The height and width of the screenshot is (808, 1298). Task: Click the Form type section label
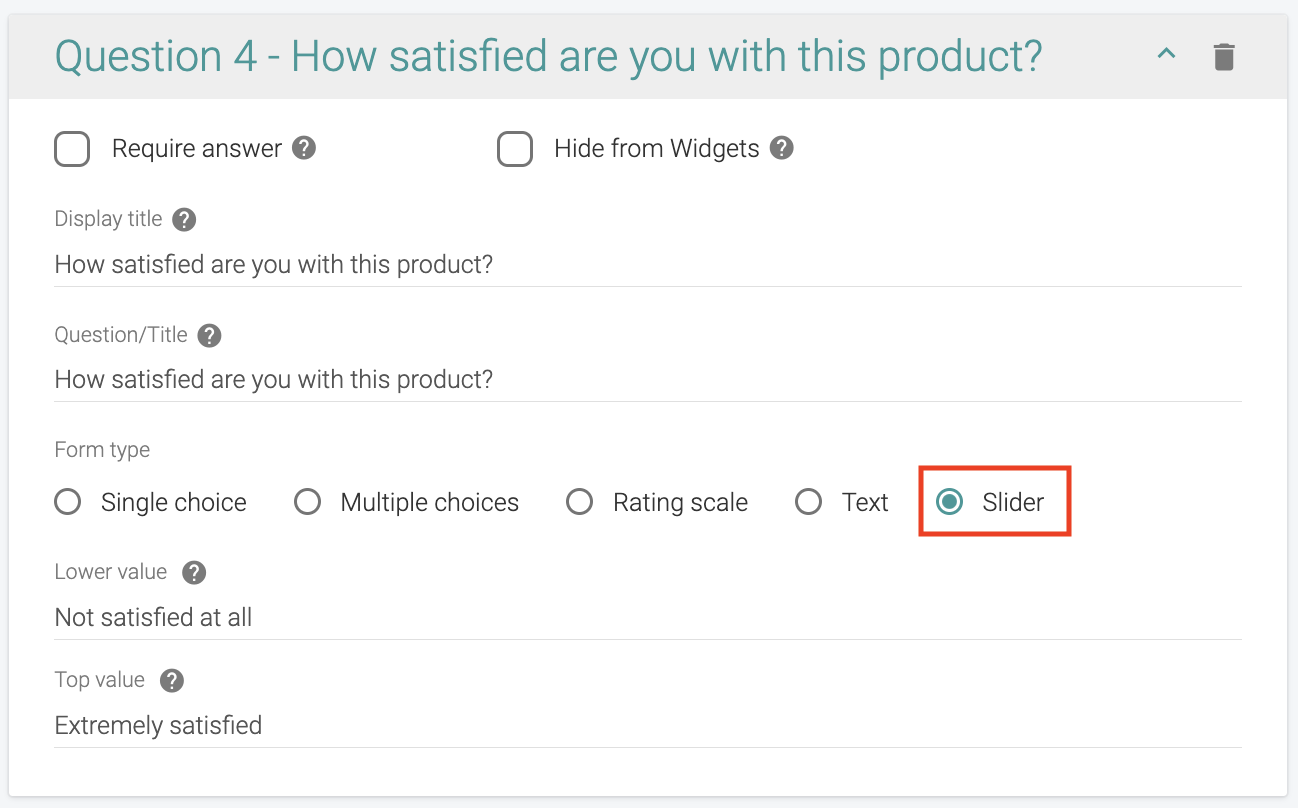tap(101, 449)
